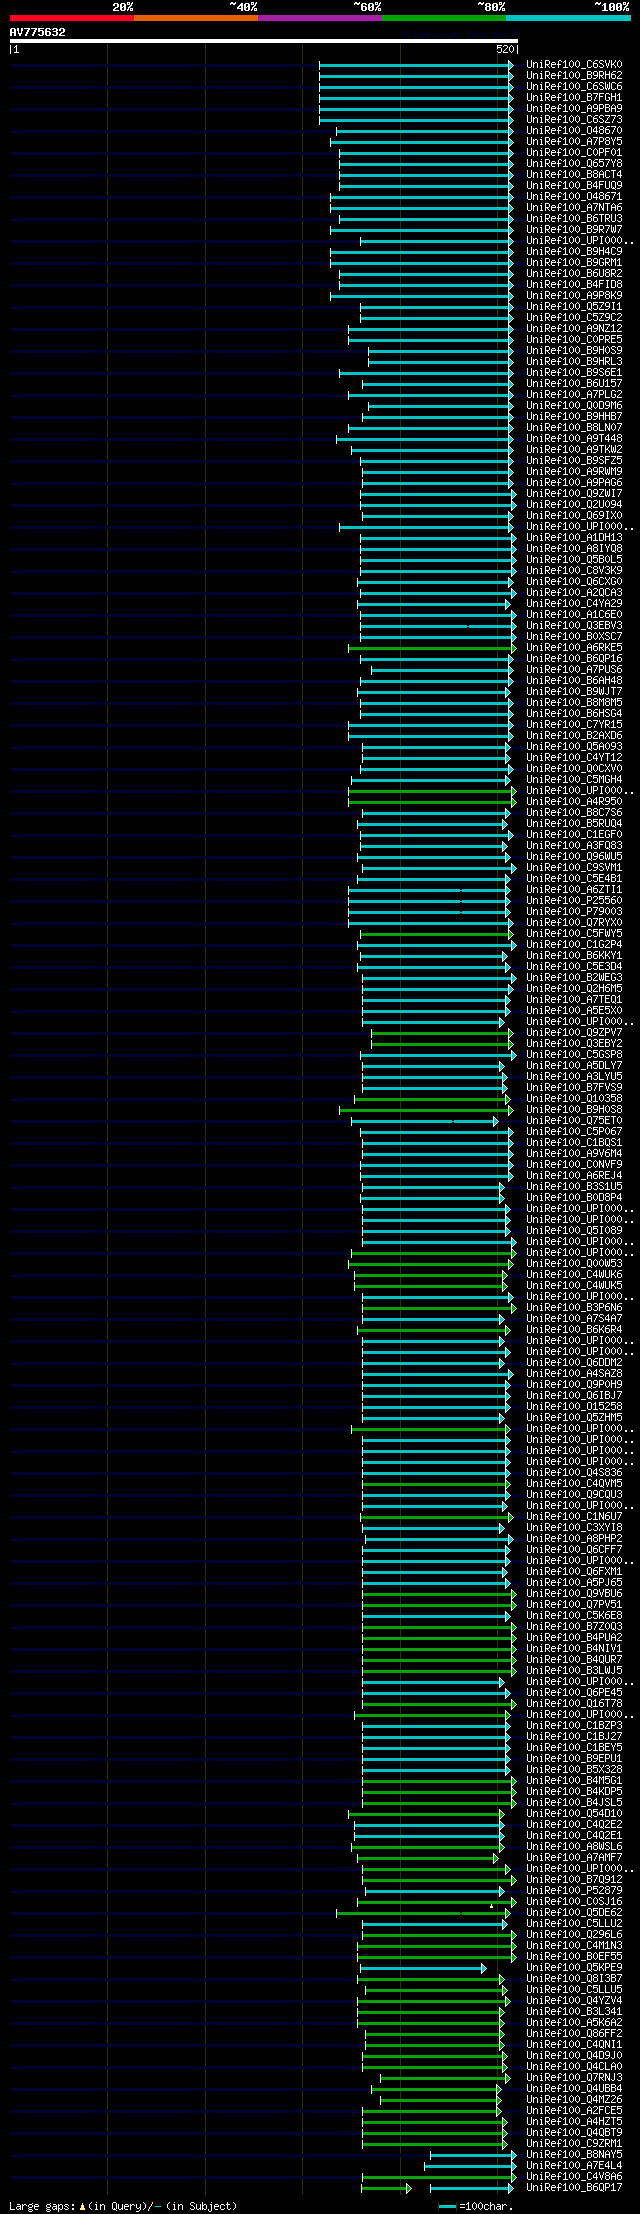Image resolution: width=640 pixels, height=2214 pixels.
Task: Select label UniRef100_P25560
Action: [574, 900]
